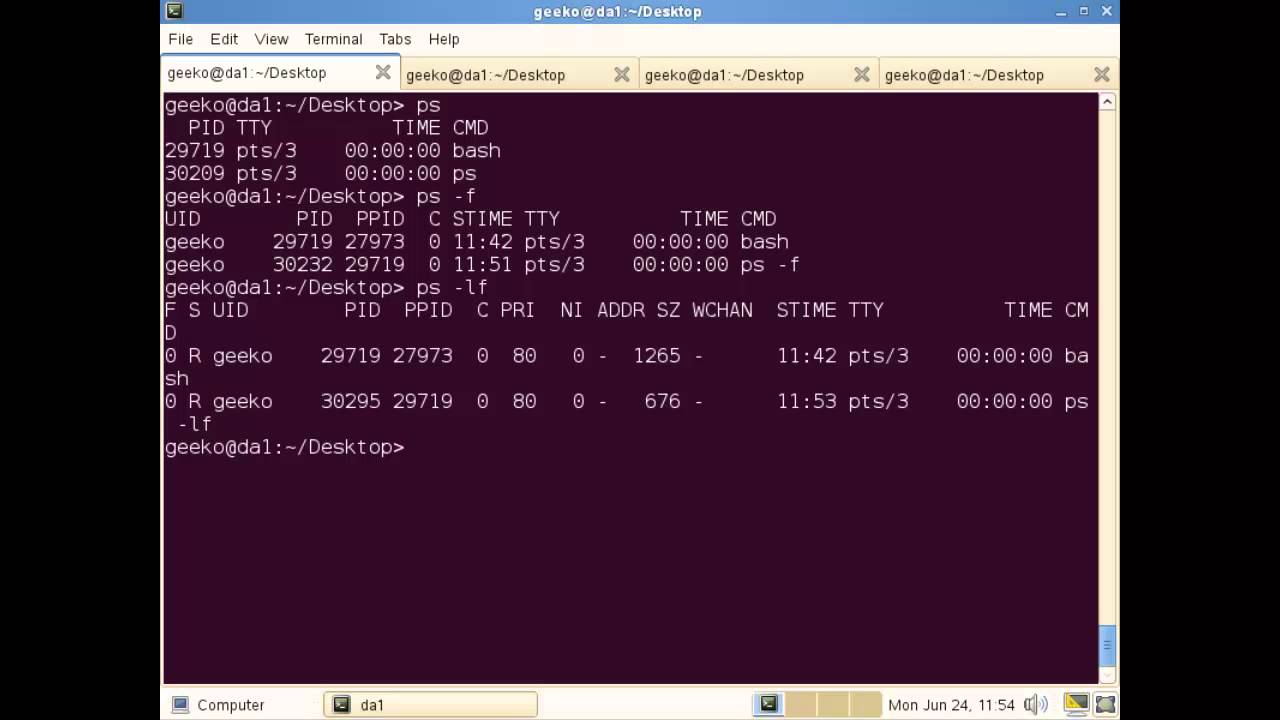This screenshot has height=720, width=1280.
Task: Click the terminal icon in the title bar
Action: (175, 11)
